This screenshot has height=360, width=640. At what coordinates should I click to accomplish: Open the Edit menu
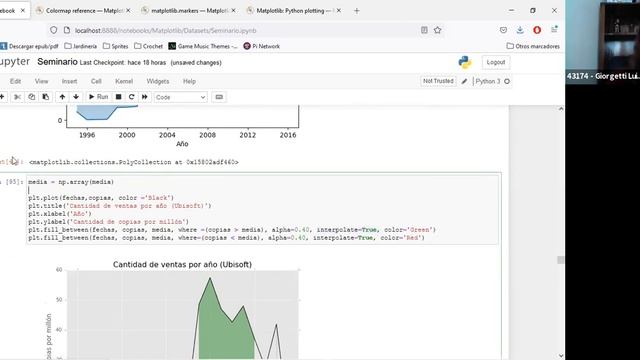click(16, 81)
